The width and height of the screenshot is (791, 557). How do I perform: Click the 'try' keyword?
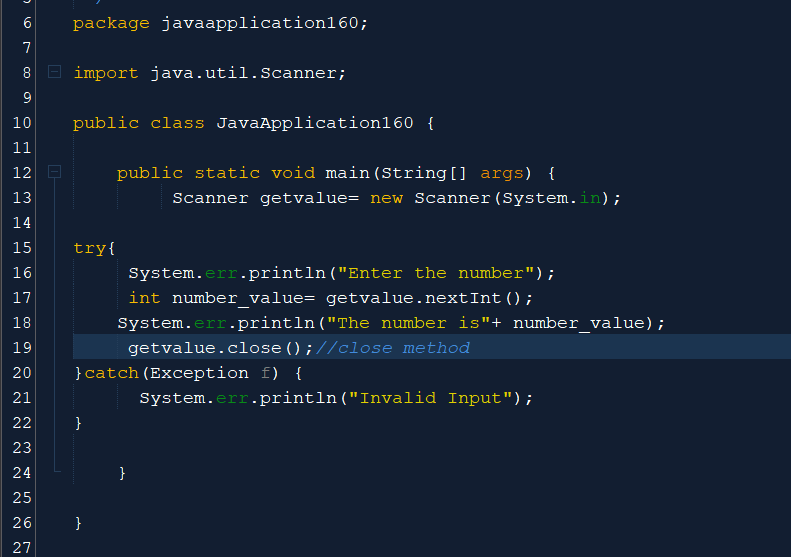[x=89, y=249]
